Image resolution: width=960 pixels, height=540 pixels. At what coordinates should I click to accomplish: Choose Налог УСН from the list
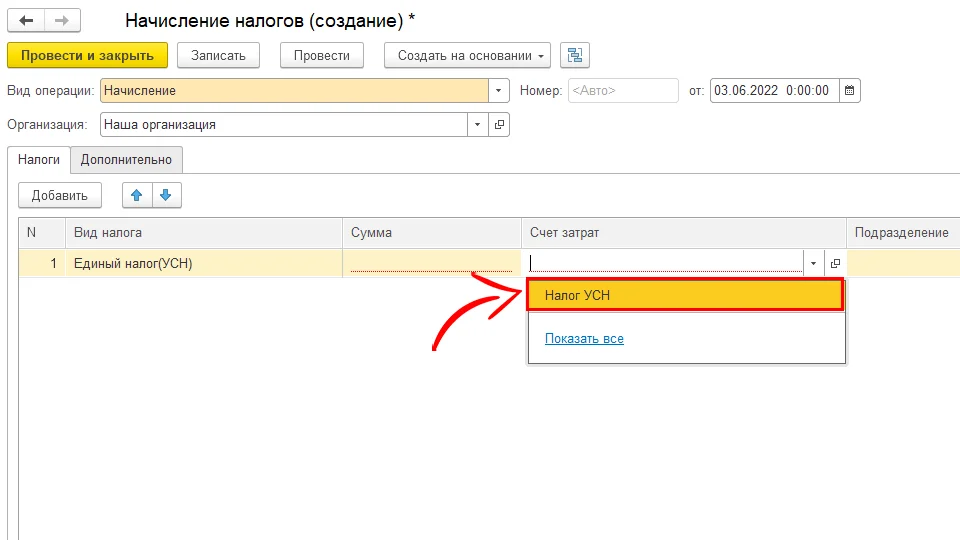pos(685,295)
